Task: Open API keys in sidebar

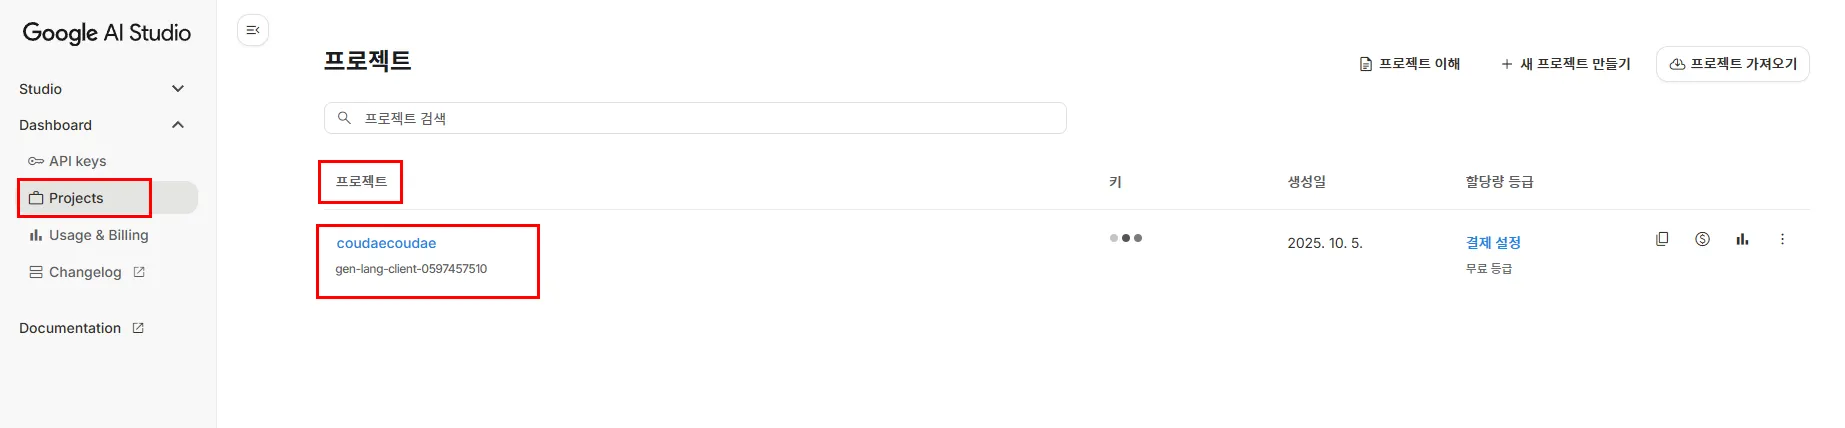Action: (77, 161)
